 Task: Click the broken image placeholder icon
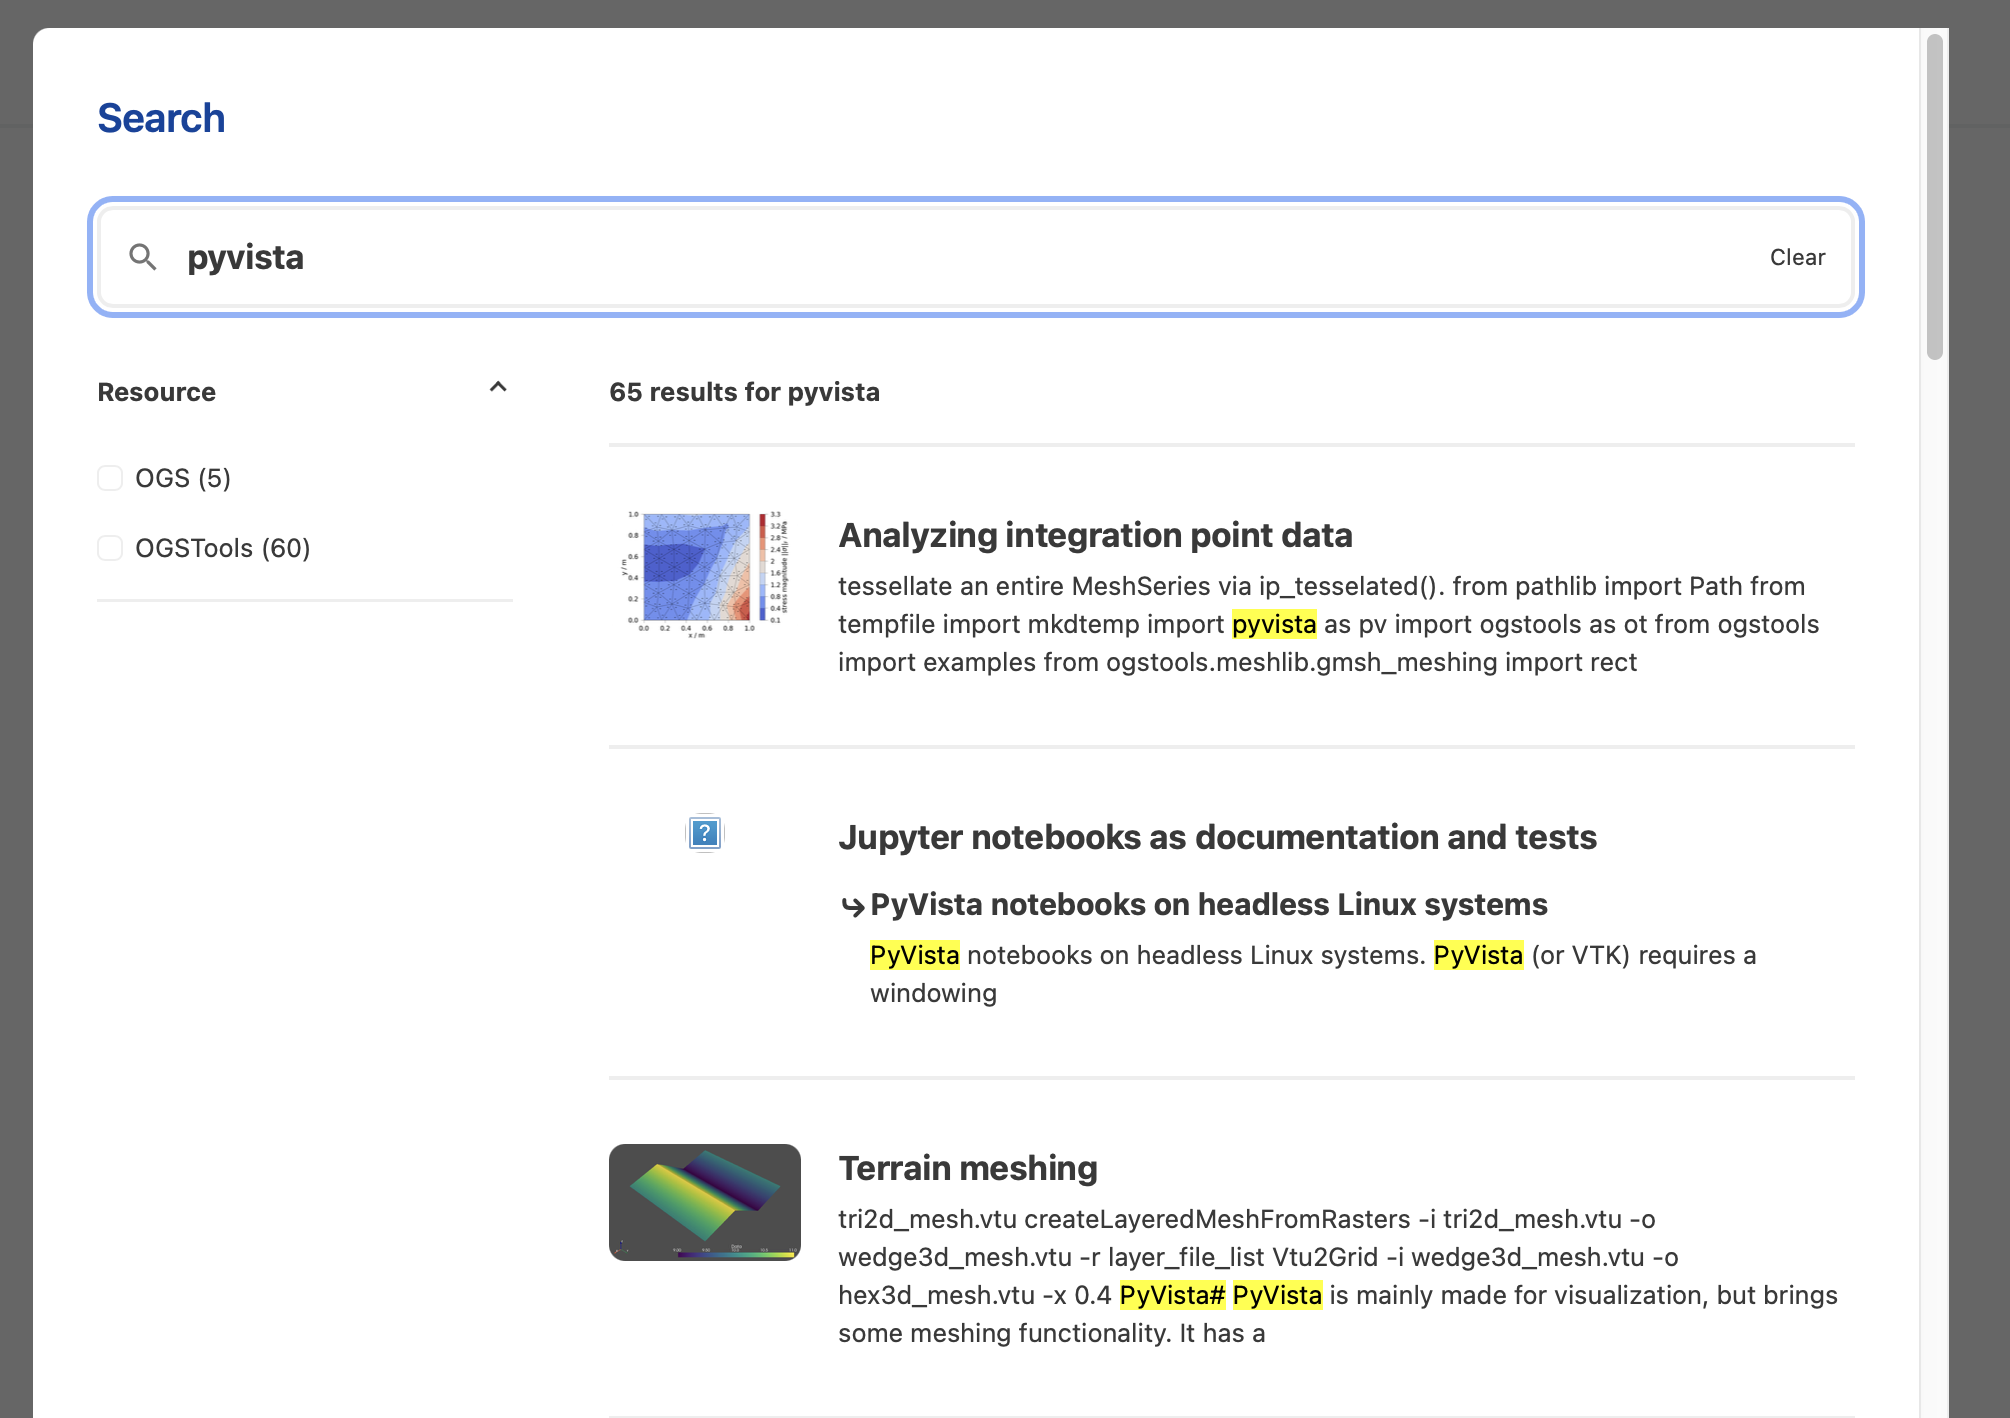point(705,833)
